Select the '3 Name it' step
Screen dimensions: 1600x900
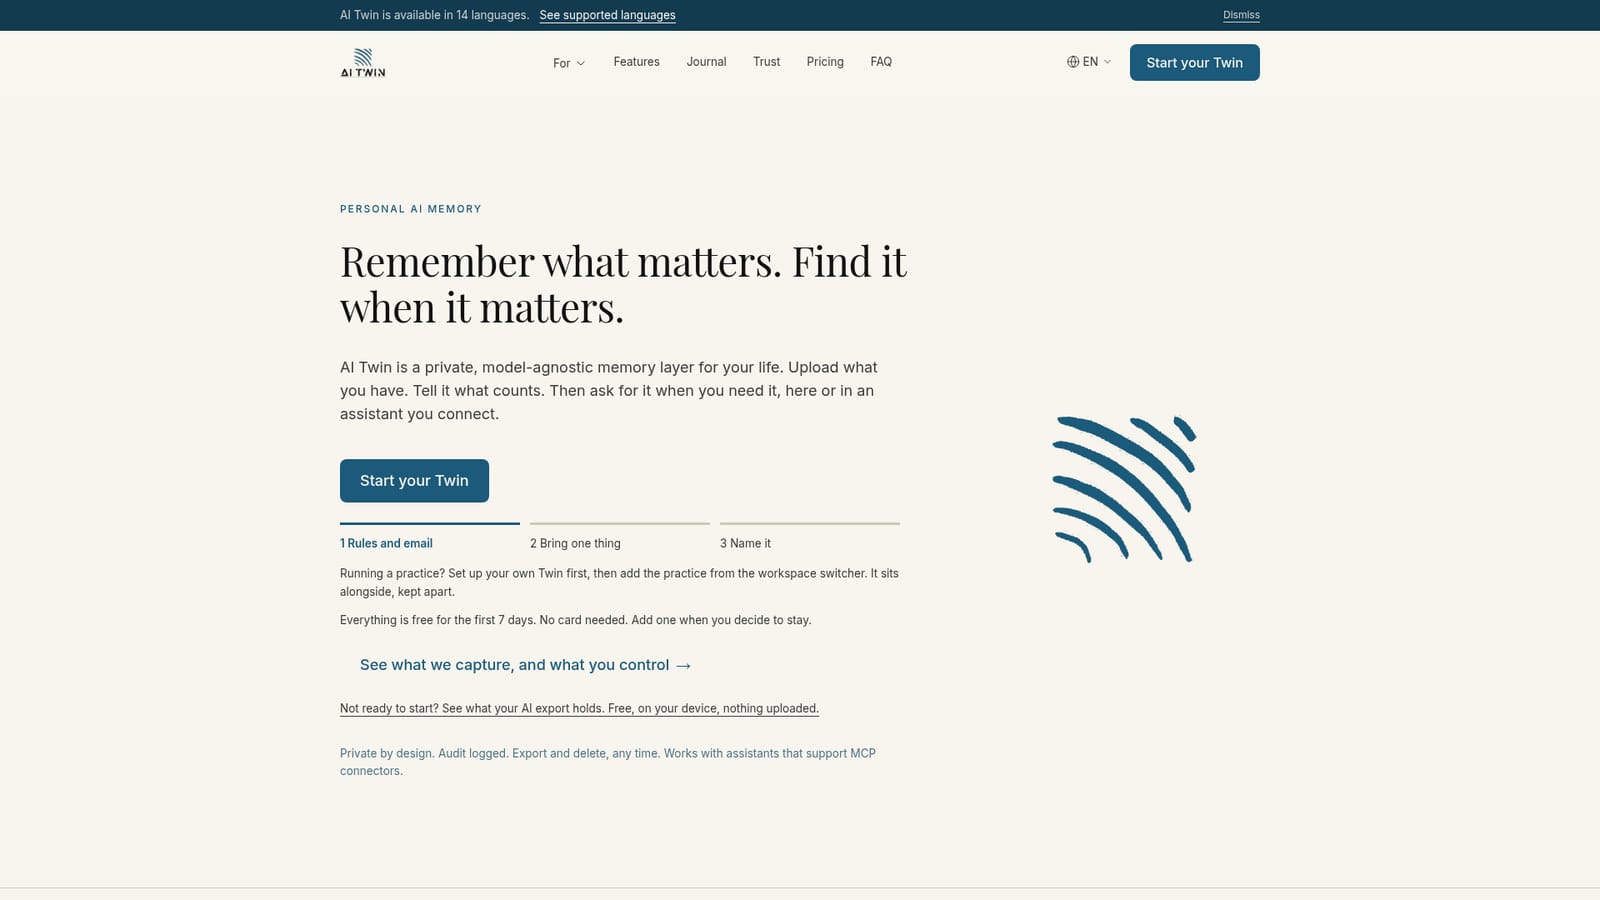810,537
